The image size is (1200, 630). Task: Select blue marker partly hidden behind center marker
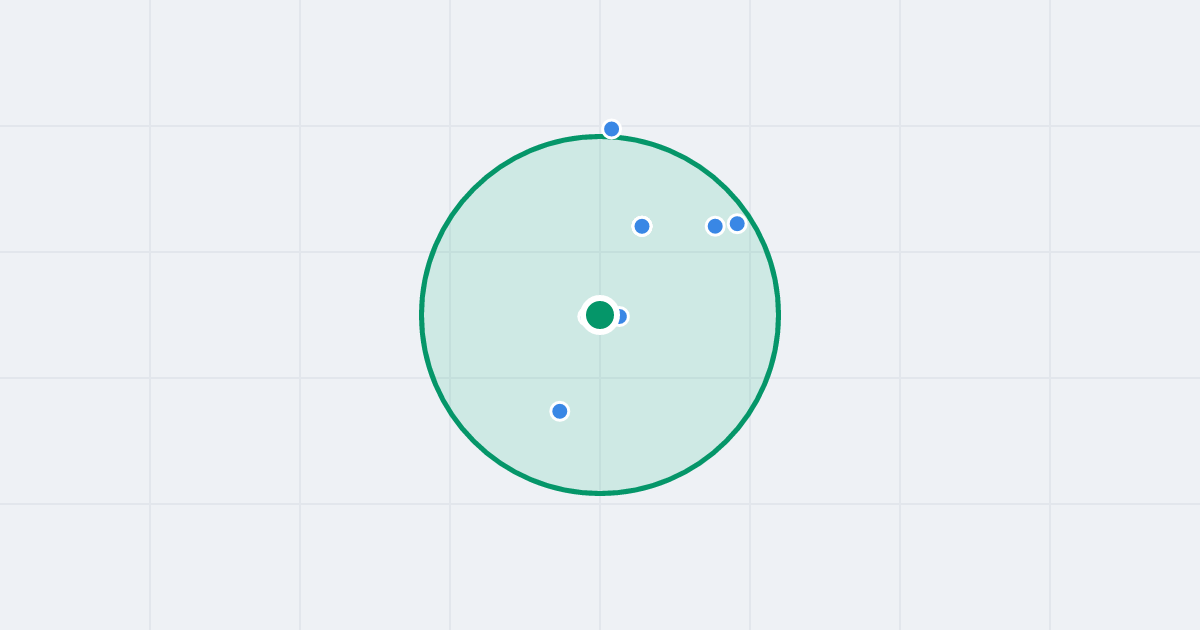(621, 316)
